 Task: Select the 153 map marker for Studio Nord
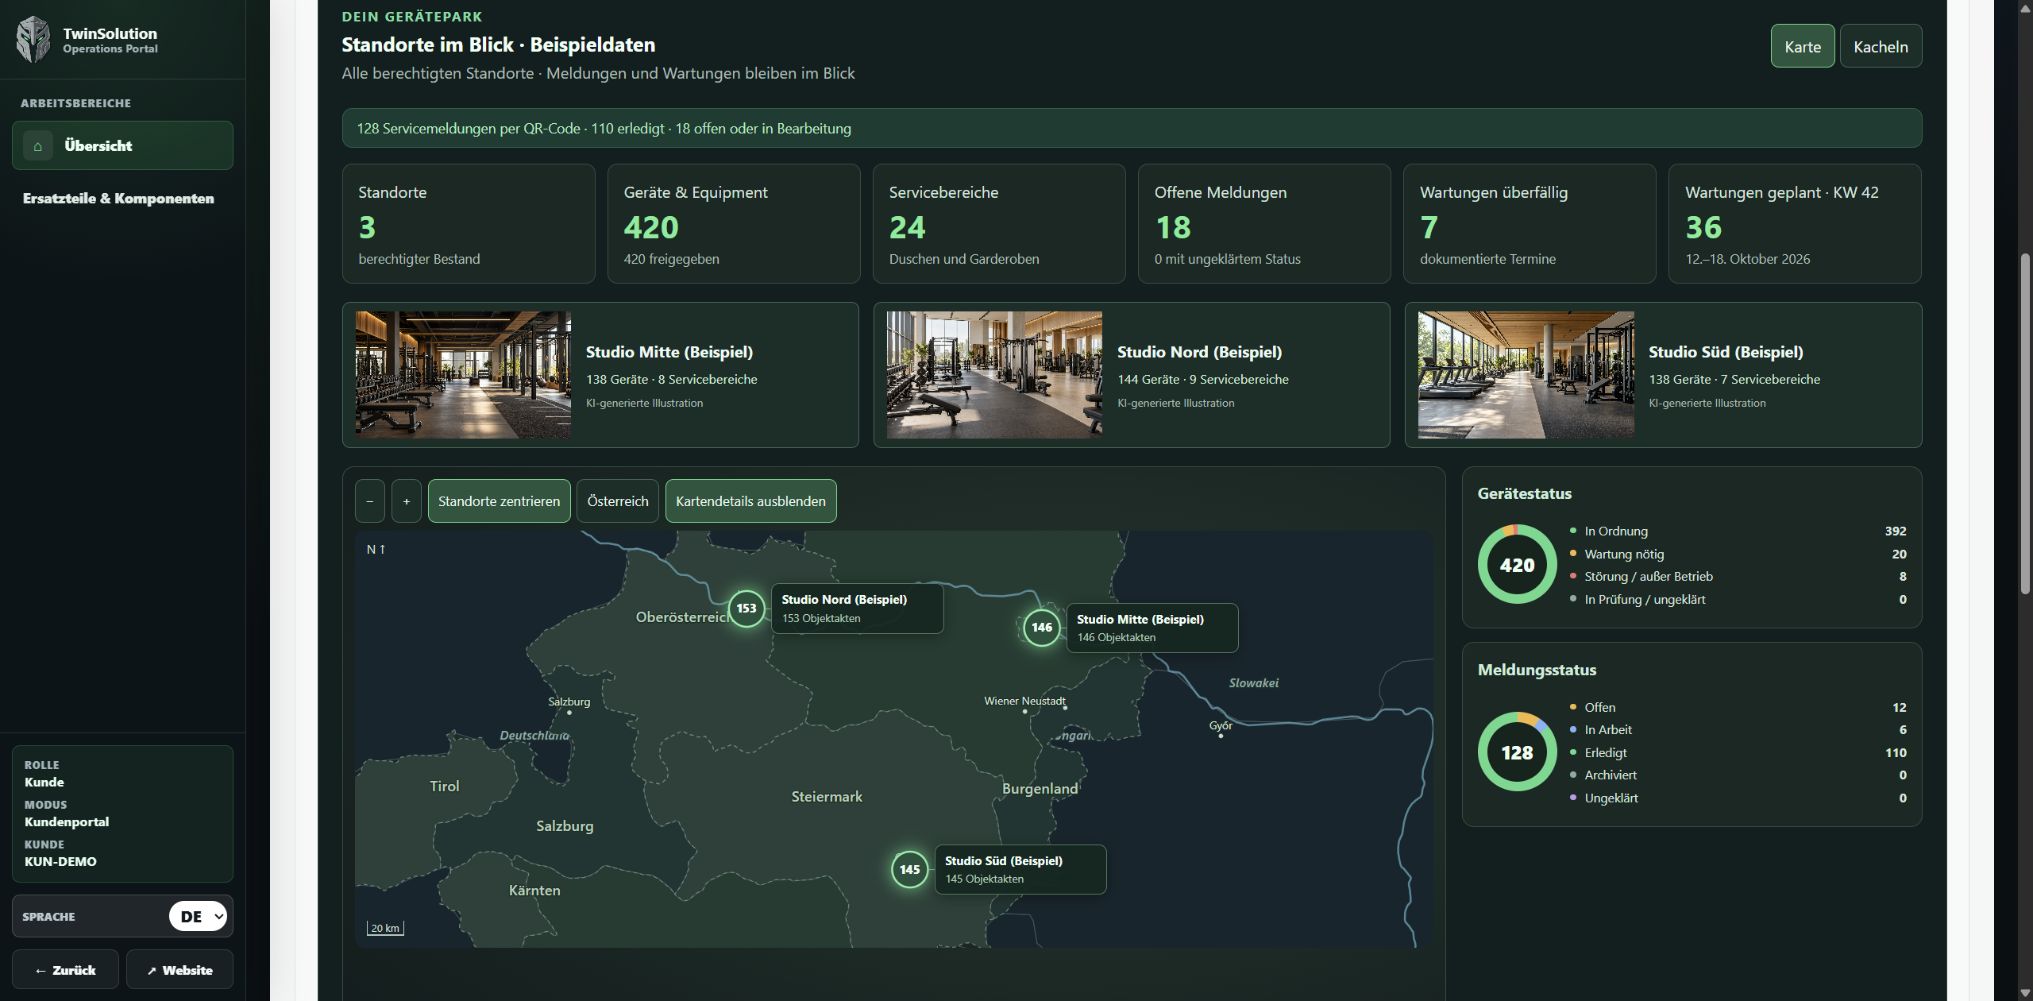pos(746,608)
